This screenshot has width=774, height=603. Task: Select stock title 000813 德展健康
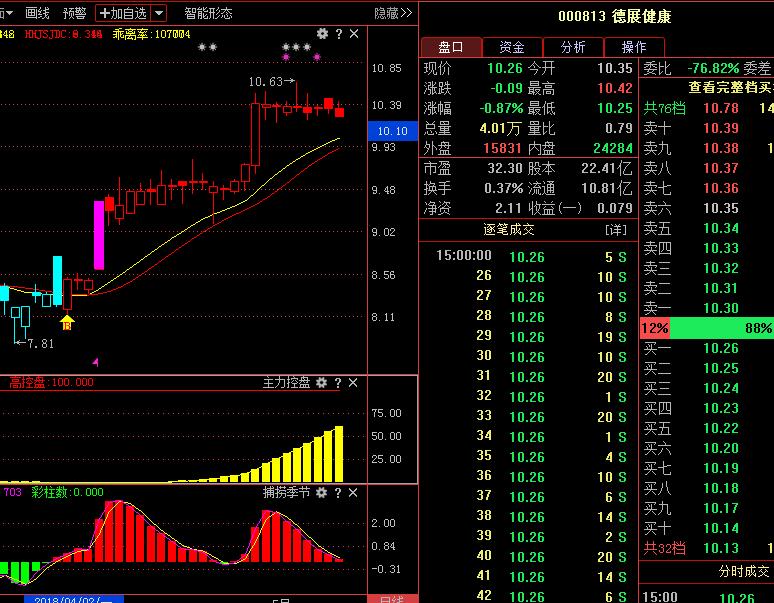615,17
